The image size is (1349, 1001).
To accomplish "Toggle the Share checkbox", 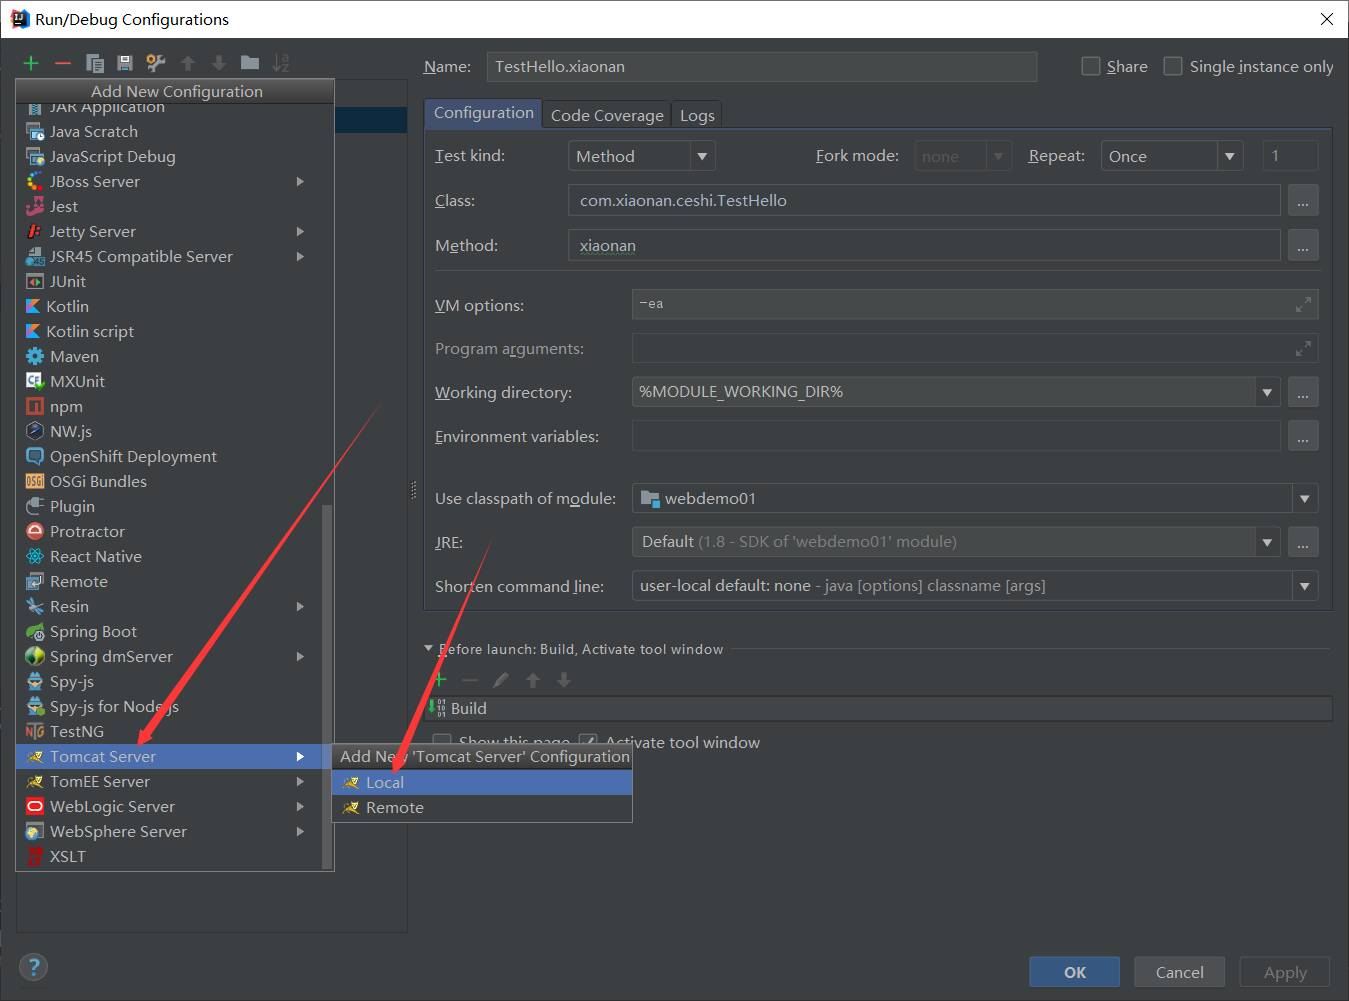I will pos(1091,66).
